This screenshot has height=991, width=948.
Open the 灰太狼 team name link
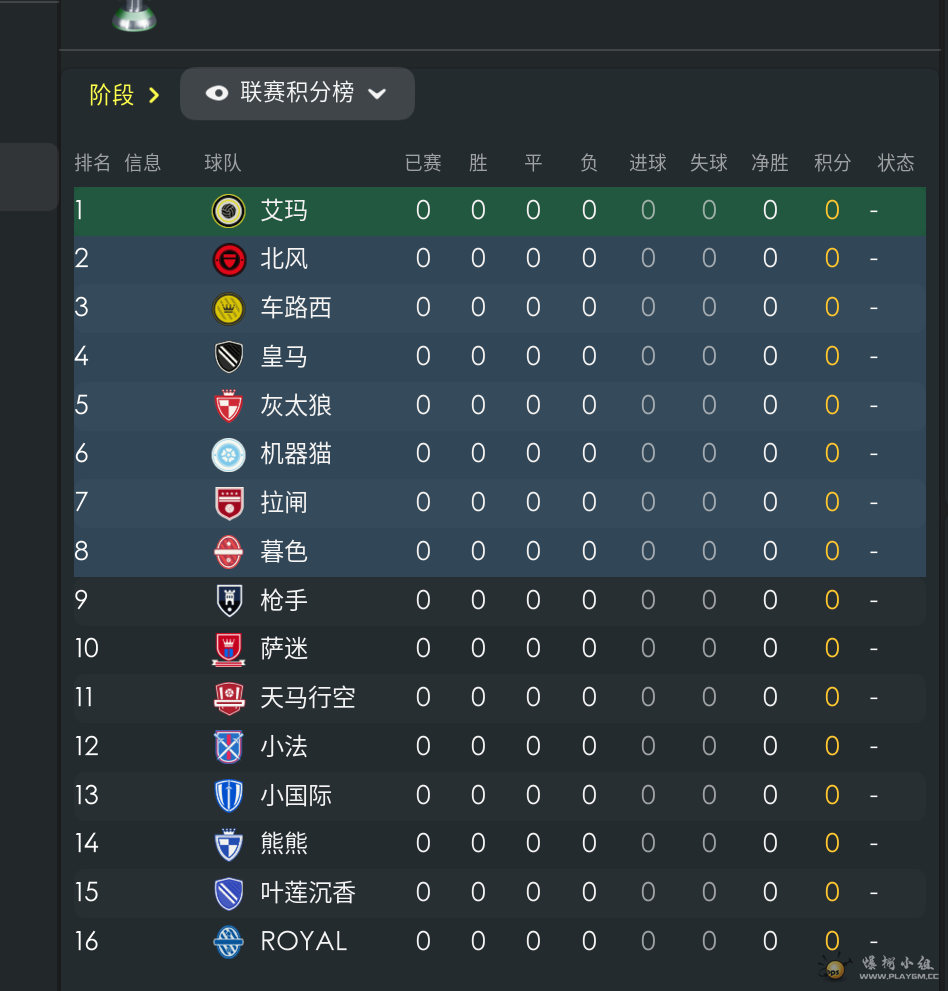tap(296, 405)
